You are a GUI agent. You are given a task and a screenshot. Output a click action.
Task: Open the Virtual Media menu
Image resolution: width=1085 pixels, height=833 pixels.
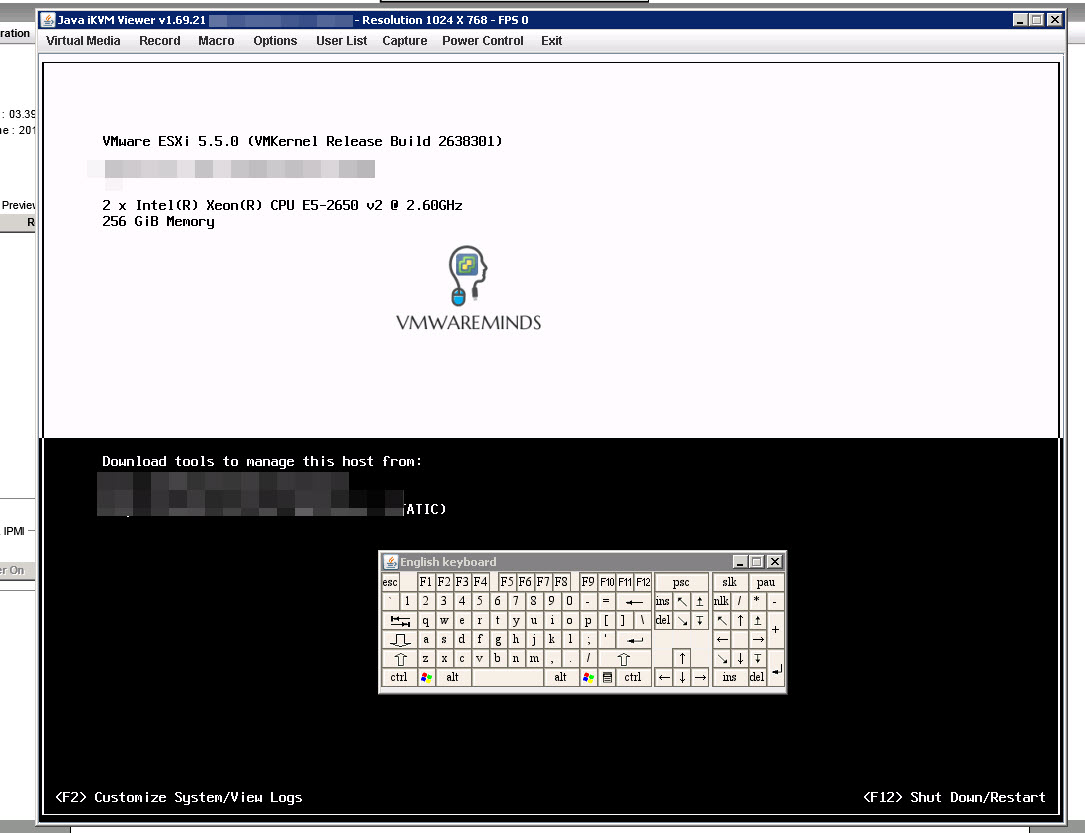[x=83, y=41]
